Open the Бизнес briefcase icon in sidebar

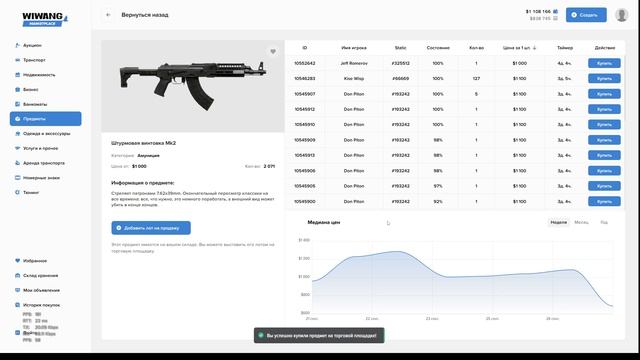[x=17, y=89]
